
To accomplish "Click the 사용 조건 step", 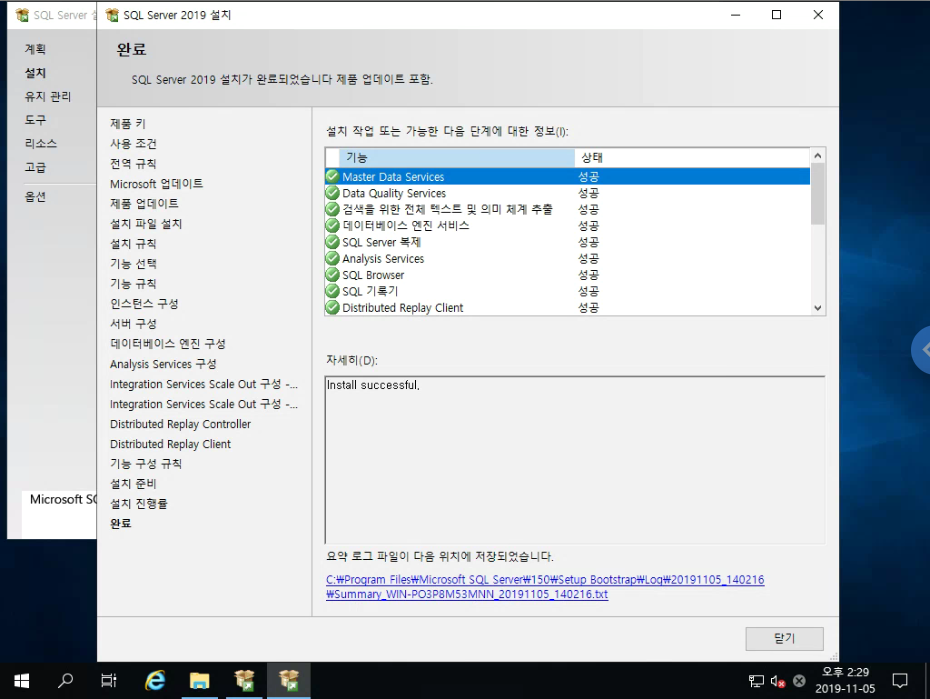I will click(133, 143).
